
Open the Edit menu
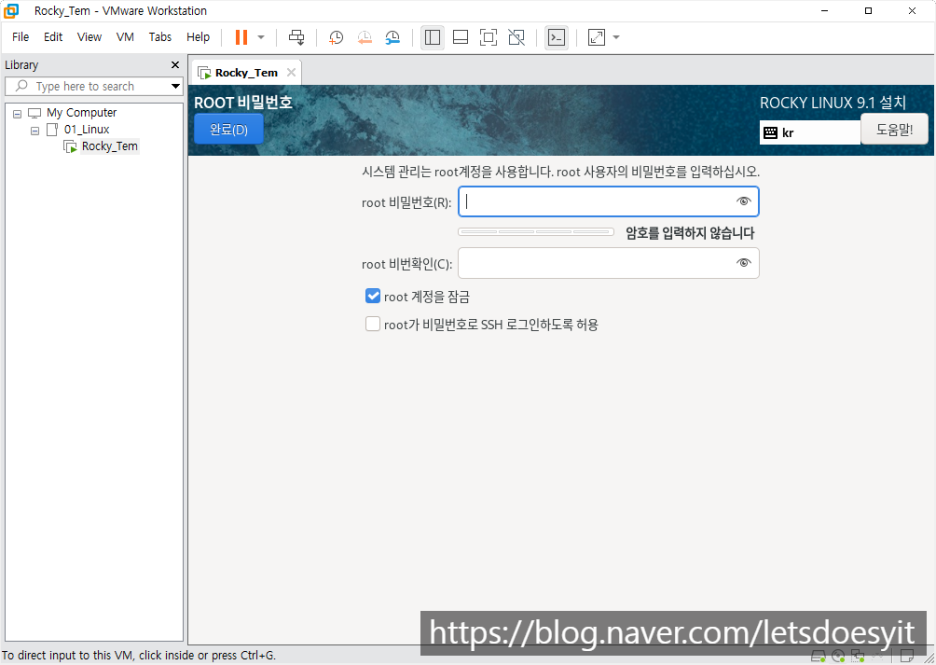click(x=53, y=37)
